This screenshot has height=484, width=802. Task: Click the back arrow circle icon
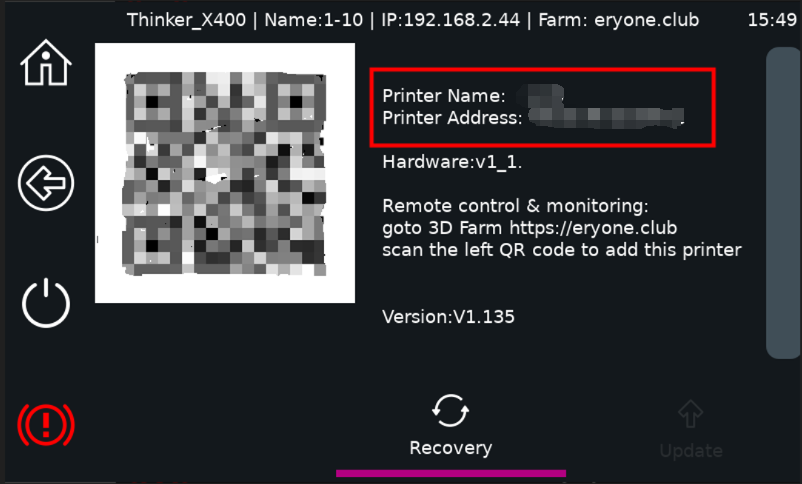(46, 183)
